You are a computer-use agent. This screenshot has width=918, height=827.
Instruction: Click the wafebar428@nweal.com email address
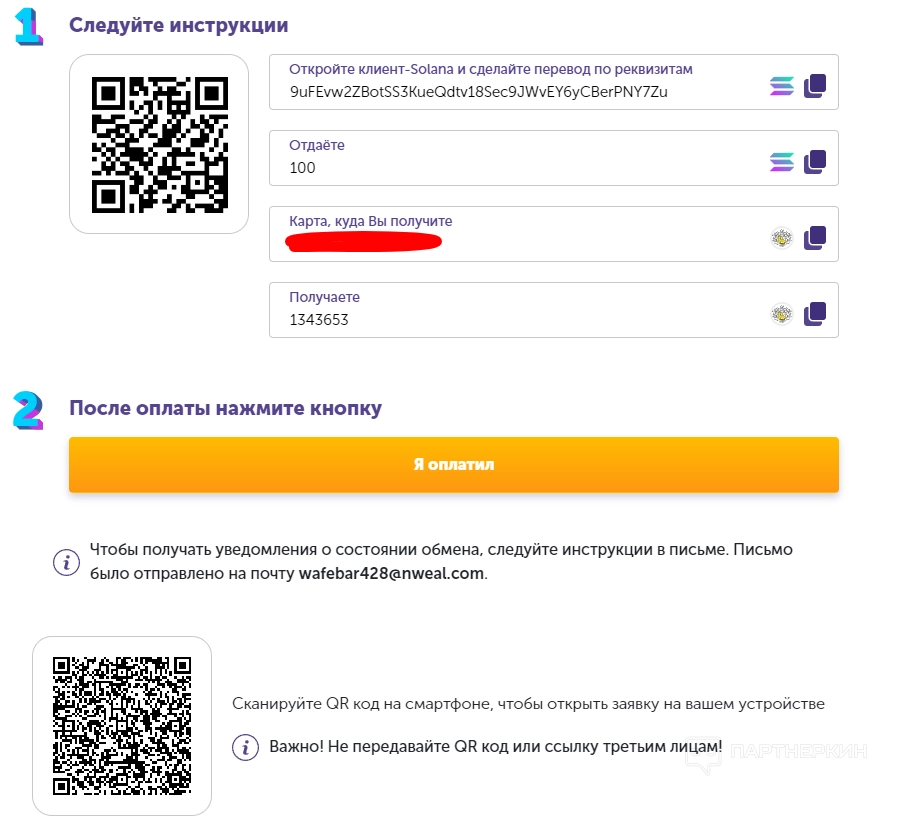[x=391, y=574]
